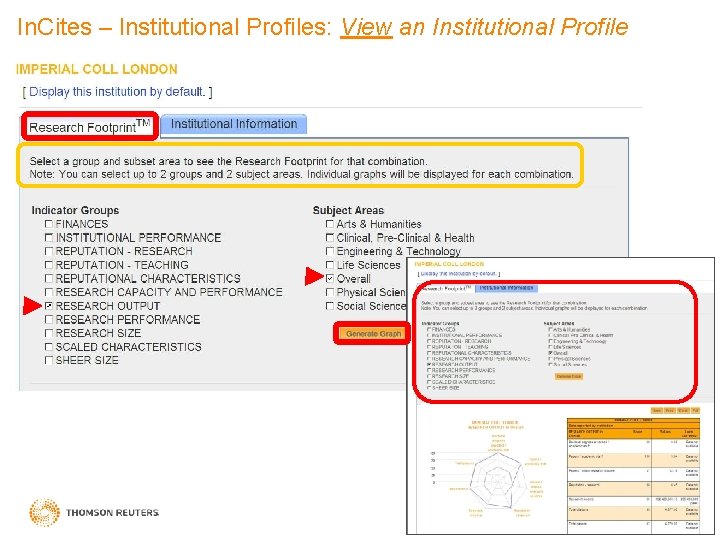720x540 pixels.
Task: Click Generate Graph button in inset screenshot
Action: 569,376
